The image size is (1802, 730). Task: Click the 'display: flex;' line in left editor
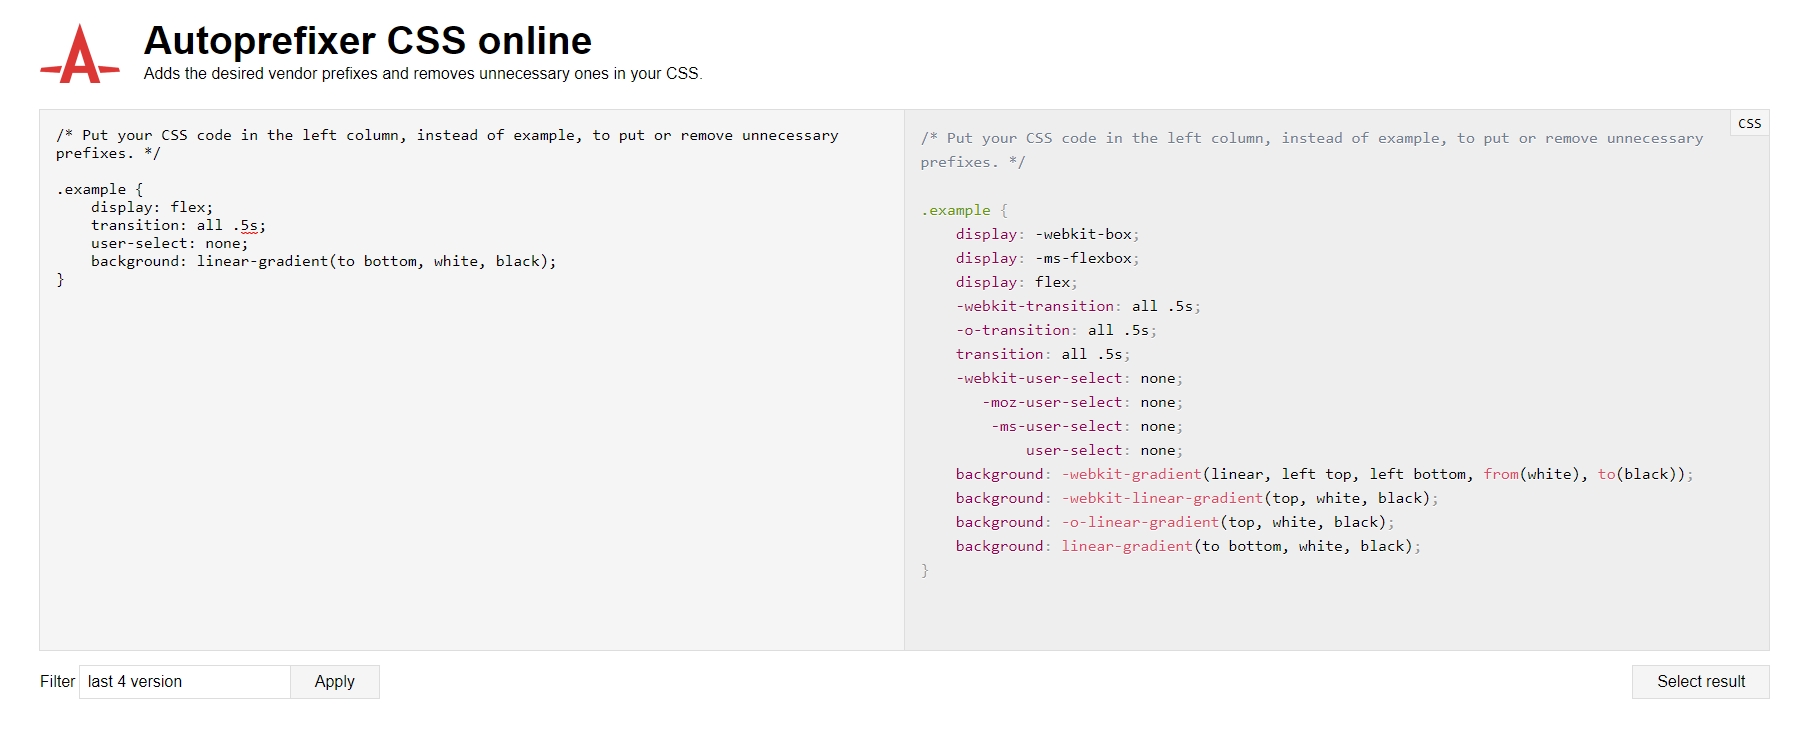click(152, 207)
